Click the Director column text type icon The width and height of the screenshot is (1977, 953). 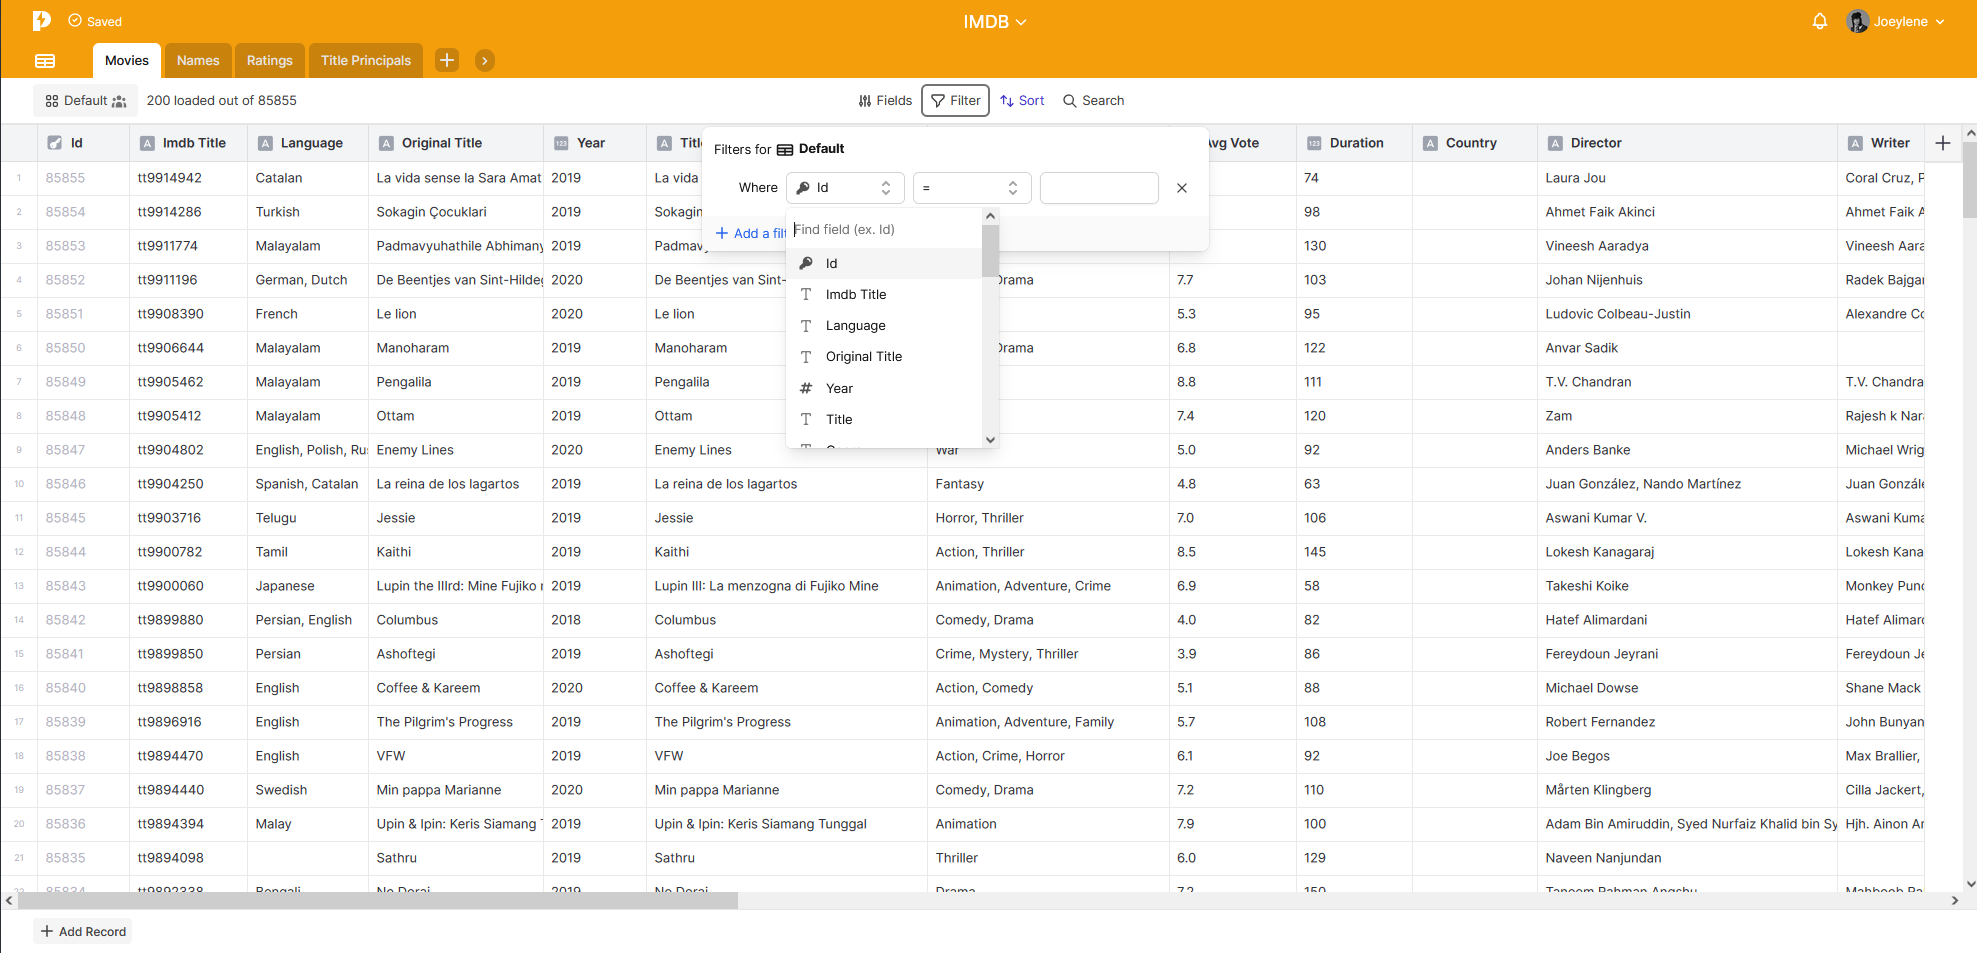click(1555, 143)
